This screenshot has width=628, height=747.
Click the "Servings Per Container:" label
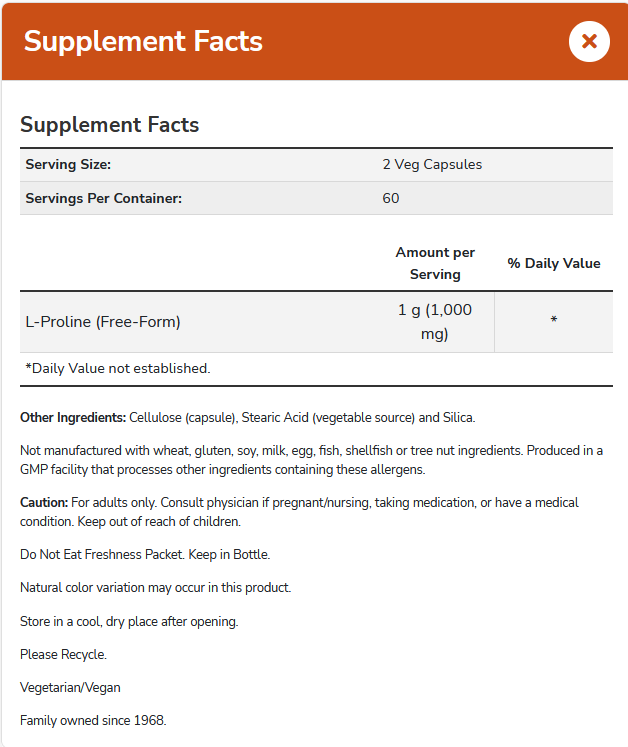104,198
